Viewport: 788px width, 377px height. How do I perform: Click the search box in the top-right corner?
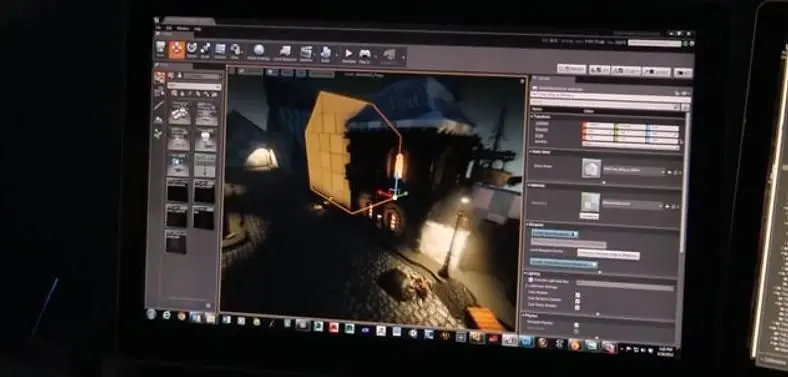(654, 43)
